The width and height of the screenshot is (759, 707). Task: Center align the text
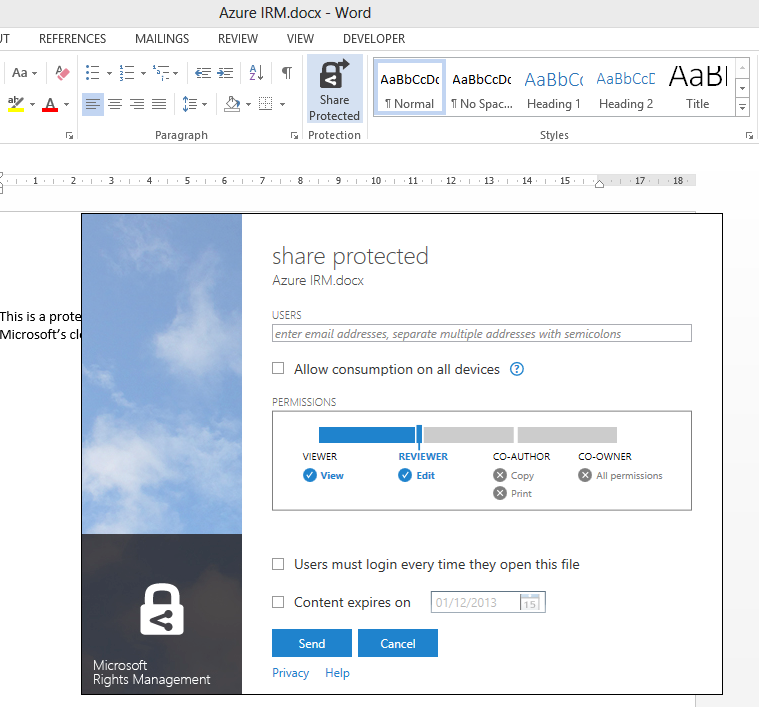115,104
